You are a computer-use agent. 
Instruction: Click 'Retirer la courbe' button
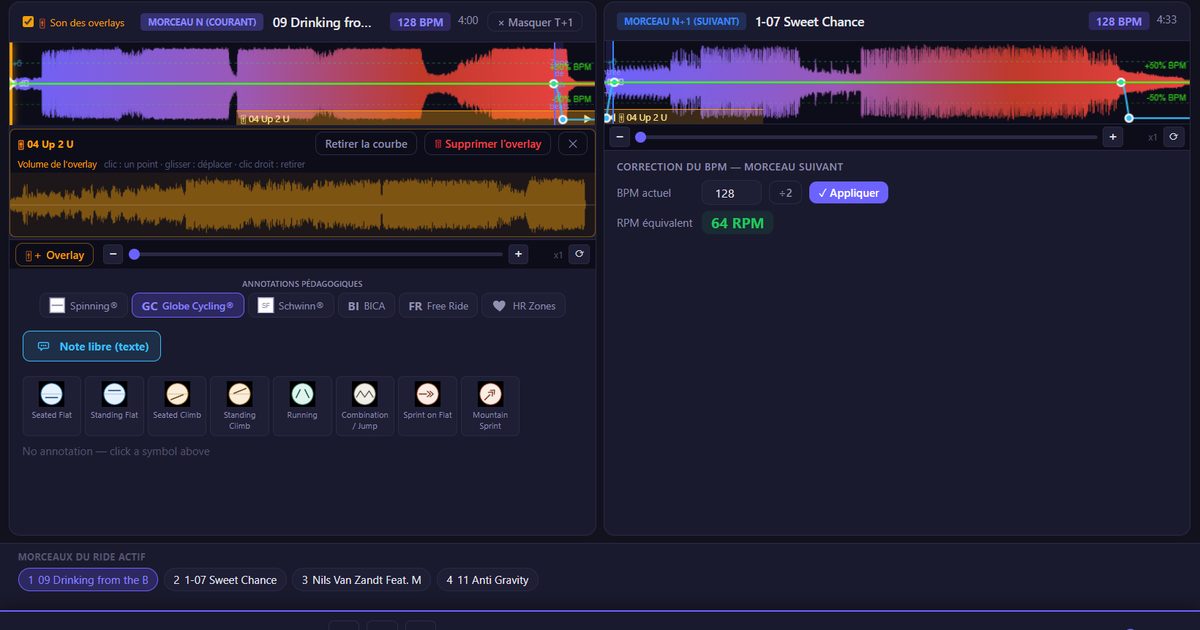(366, 144)
